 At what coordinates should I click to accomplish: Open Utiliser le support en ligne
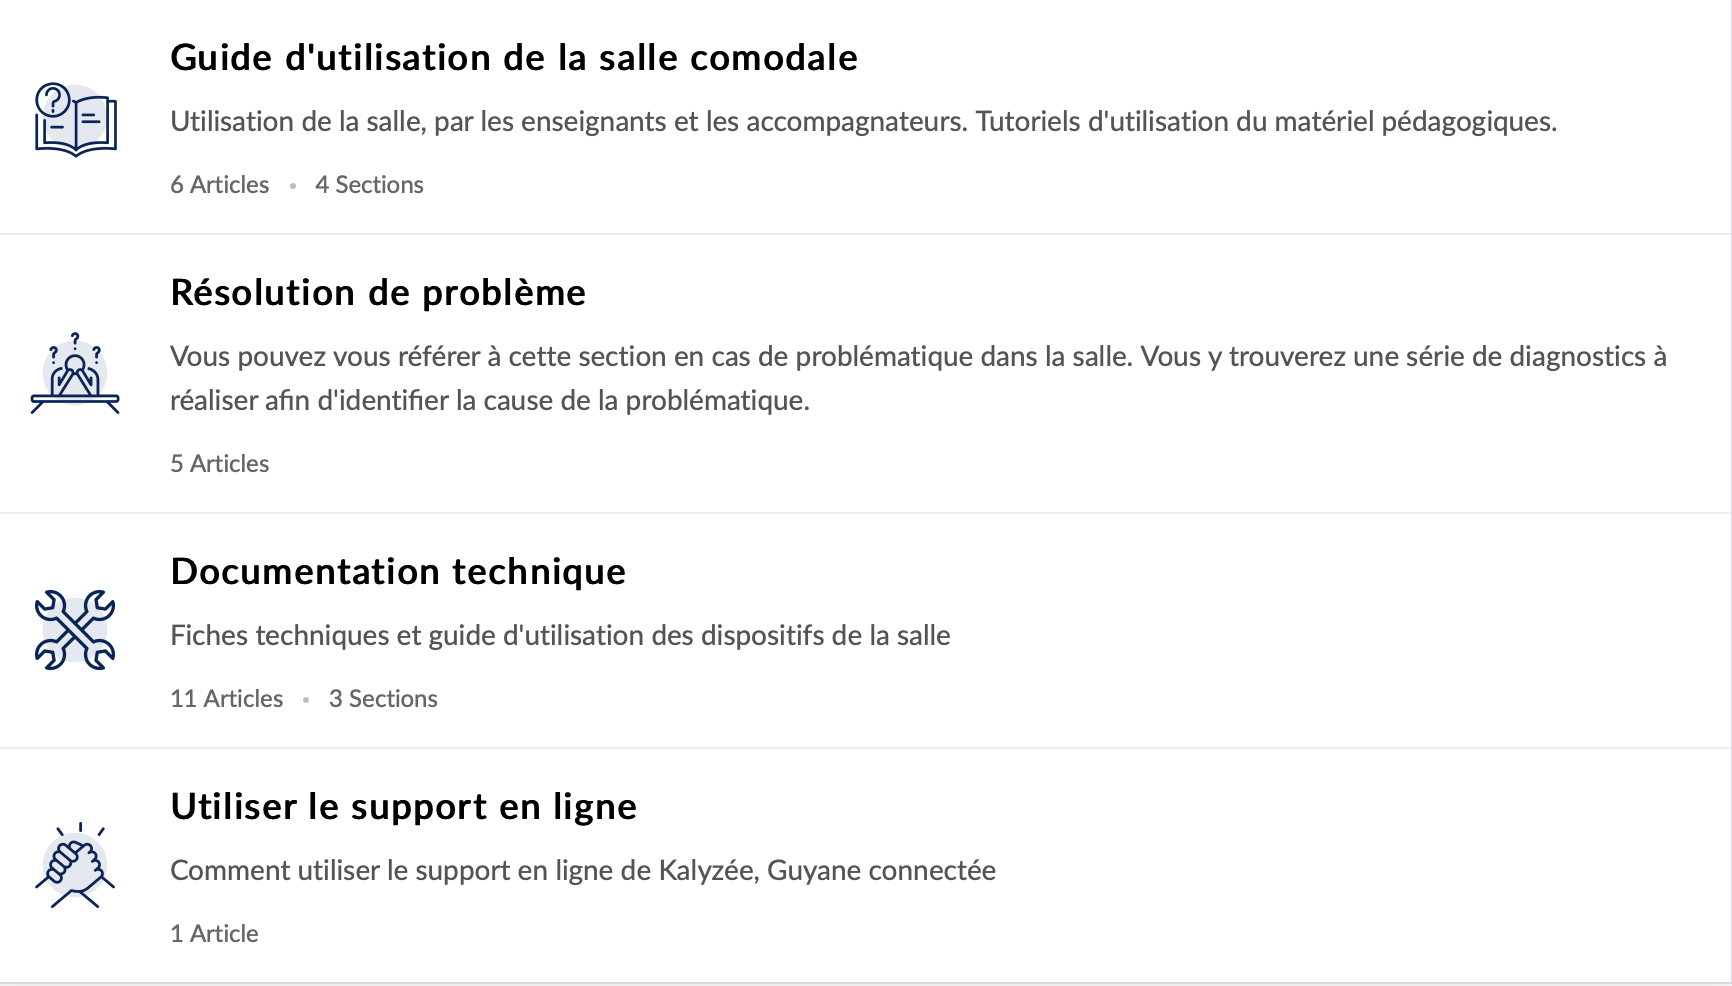pyautogui.click(x=403, y=807)
